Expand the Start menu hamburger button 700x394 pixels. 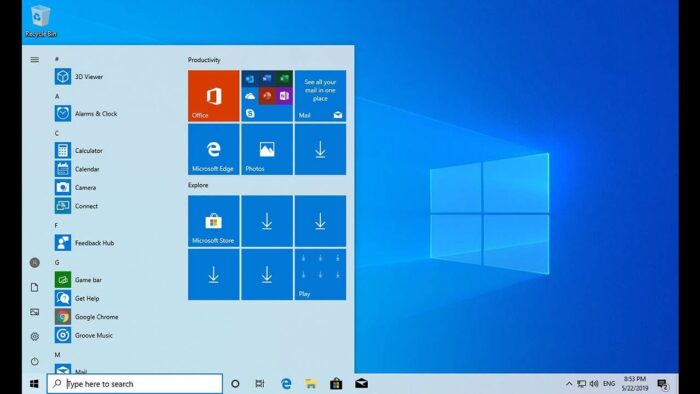click(x=34, y=59)
